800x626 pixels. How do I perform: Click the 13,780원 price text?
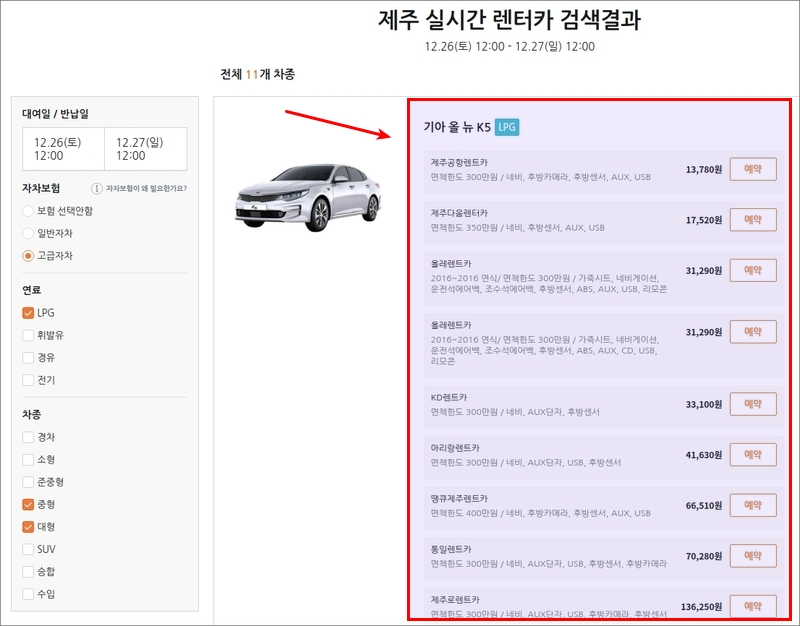tap(704, 169)
